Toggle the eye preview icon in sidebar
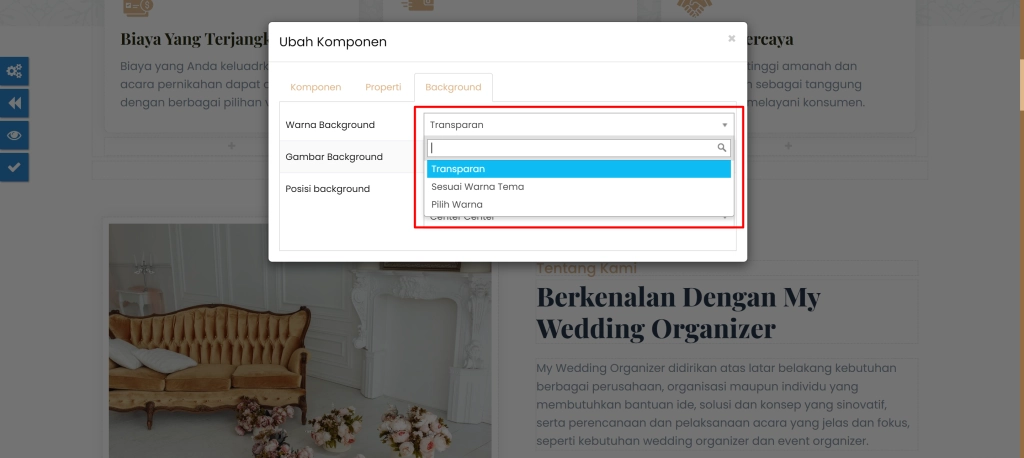Image resolution: width=1024 pixels, height=458 pixels. (14, 135)
